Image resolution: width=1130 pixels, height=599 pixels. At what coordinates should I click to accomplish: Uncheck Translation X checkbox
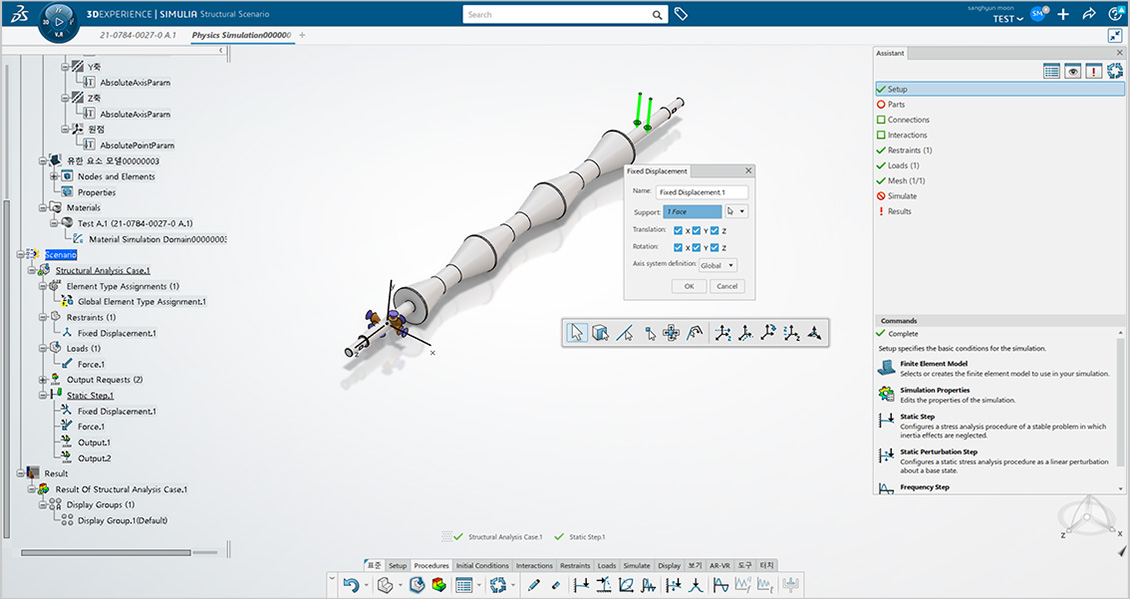[x=678, y=231]
